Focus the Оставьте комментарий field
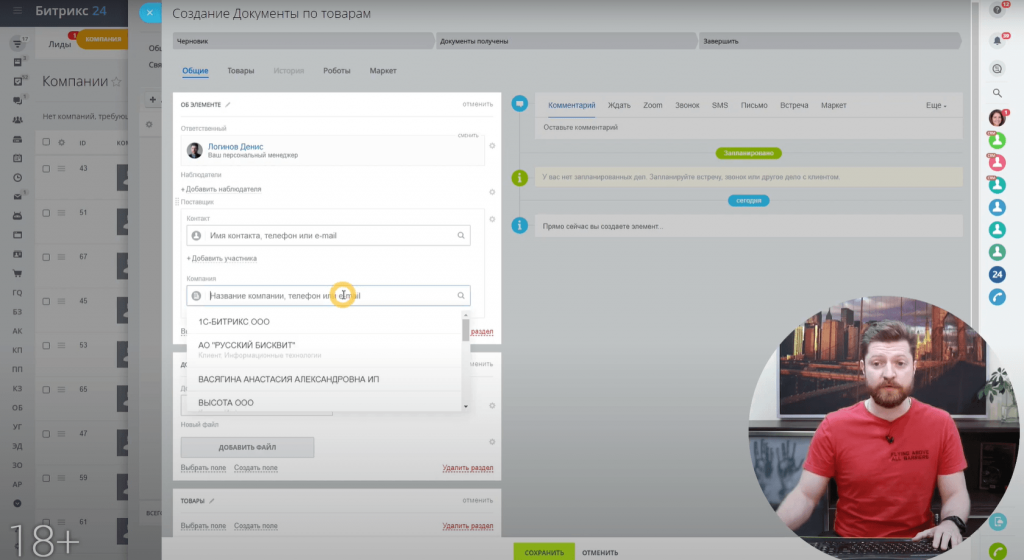The height and width of the screenshot is (560, 1024). [748, 127]
